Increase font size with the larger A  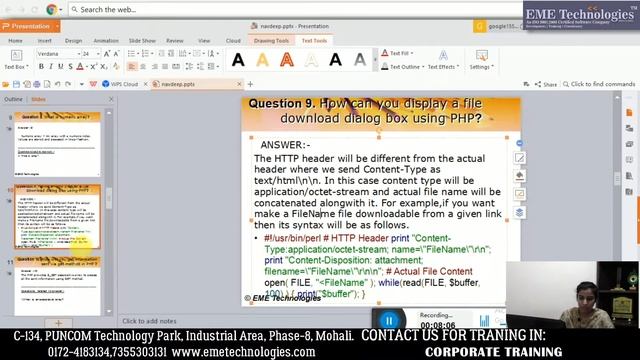click(x=107, y=54)
